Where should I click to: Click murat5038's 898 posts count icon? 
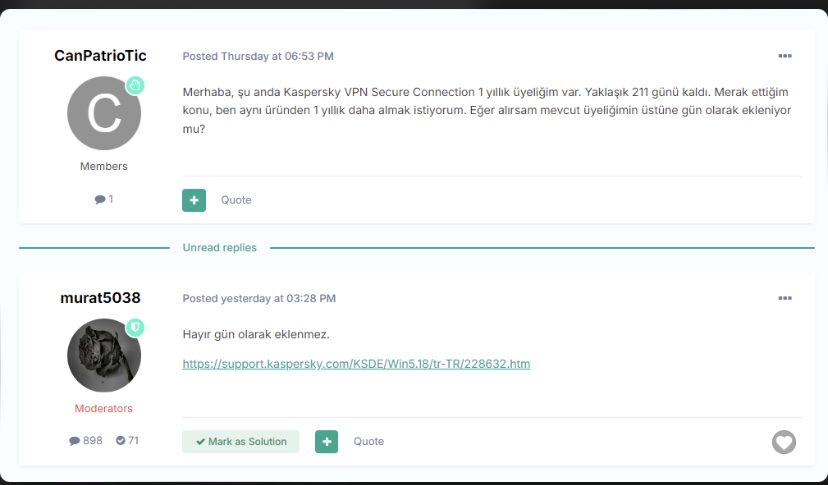tap(74, 441)
